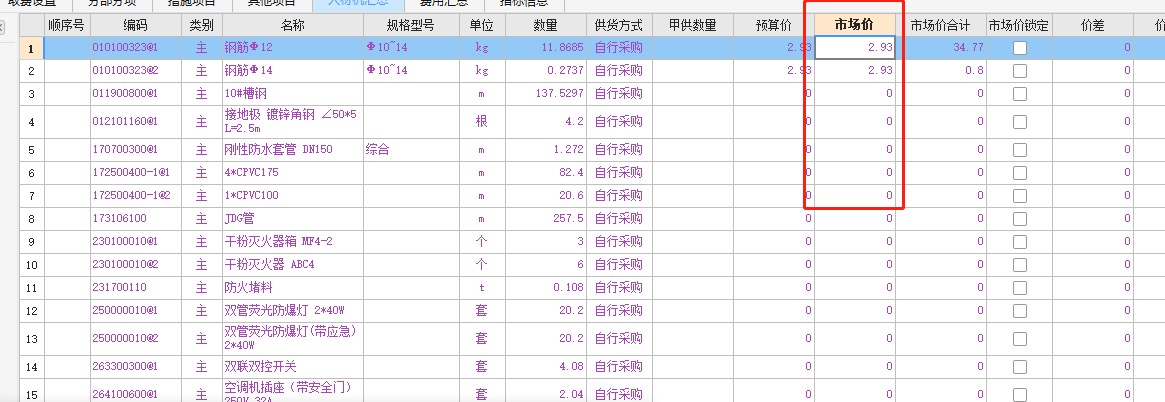Image resolution: width=1165 pixels, height=402 pixels.
Task: Click the 类别 column header
Action: [202, 26]
